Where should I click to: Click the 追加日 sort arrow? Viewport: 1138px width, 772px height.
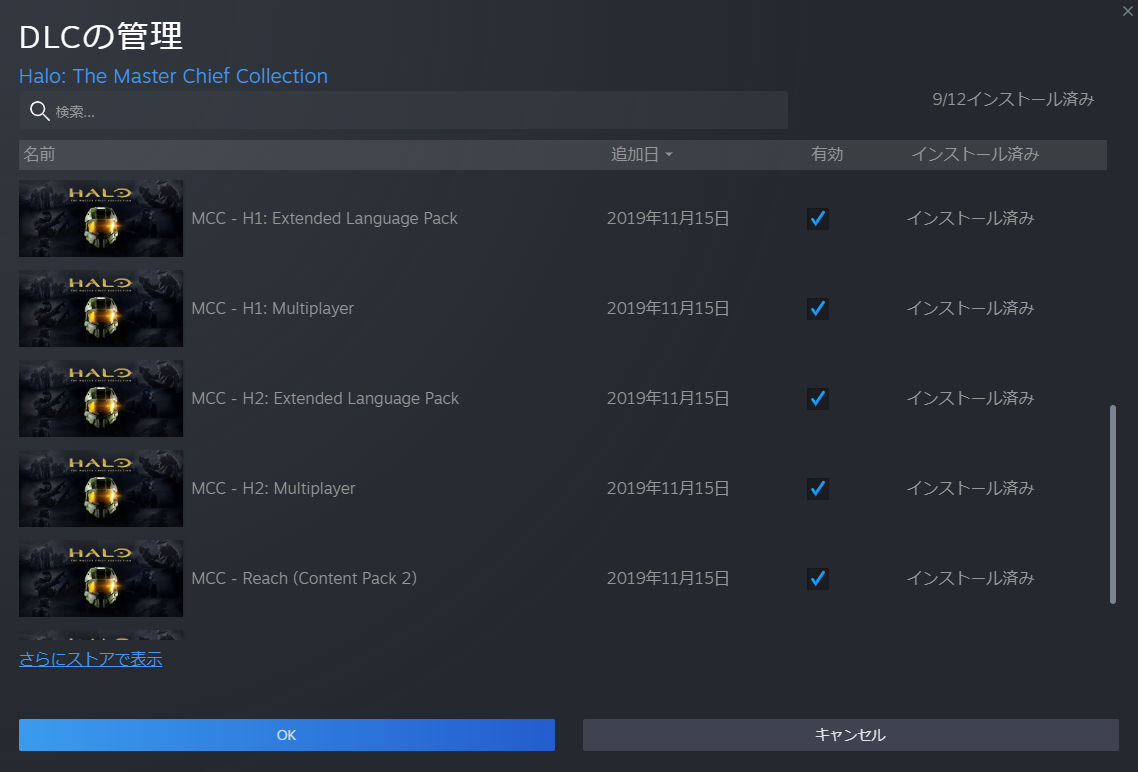668,155
